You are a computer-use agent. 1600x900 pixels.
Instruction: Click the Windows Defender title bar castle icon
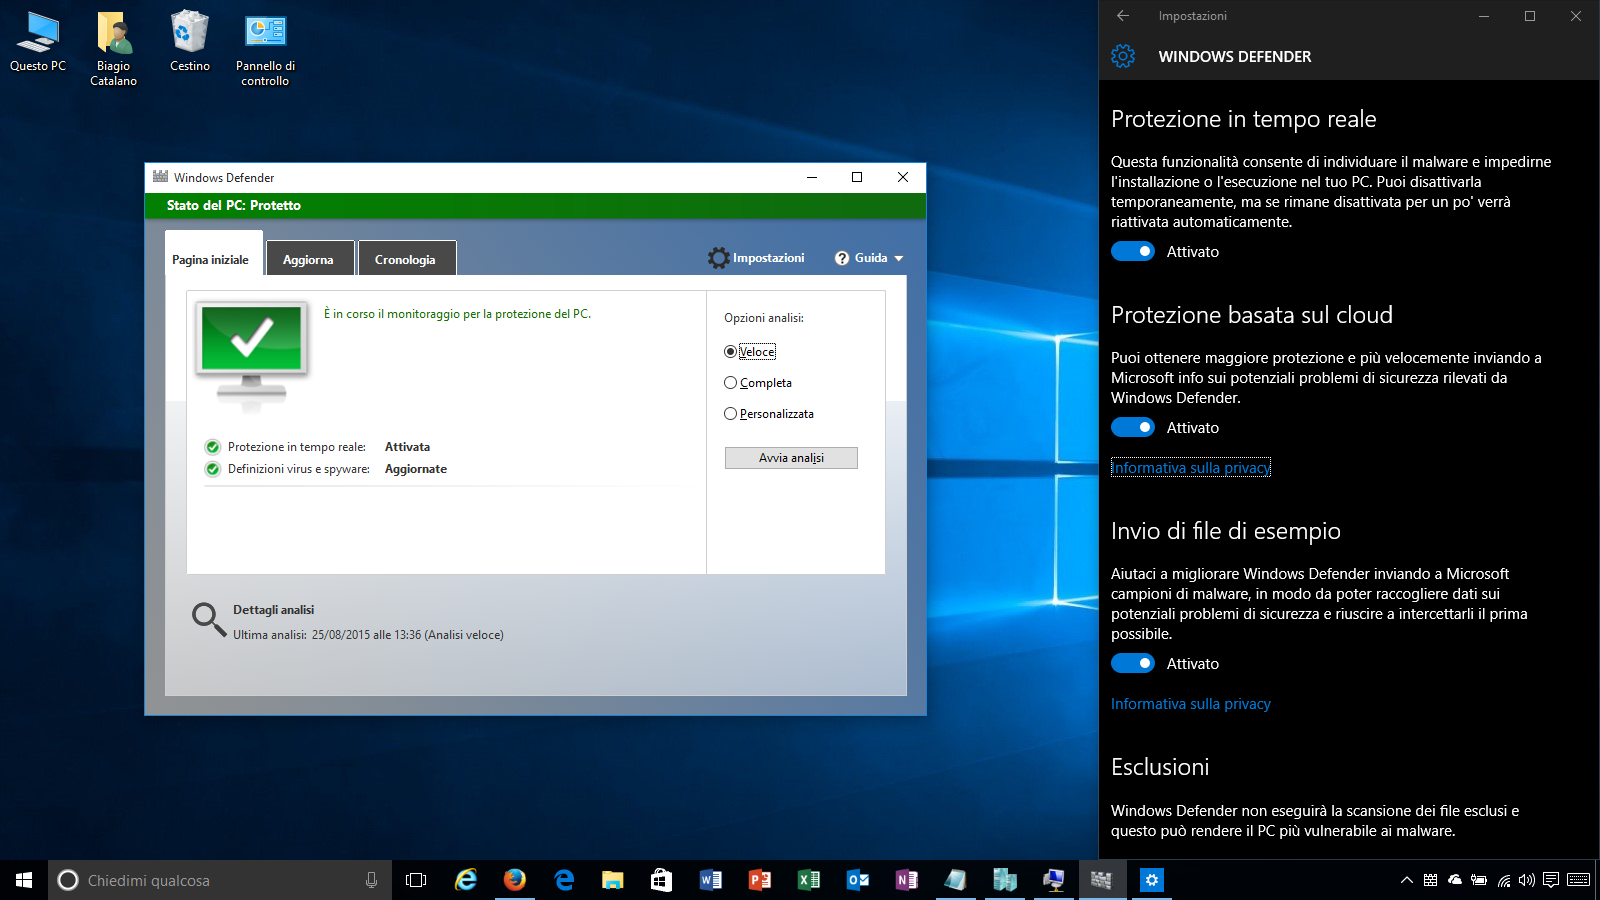pos(160,177)
